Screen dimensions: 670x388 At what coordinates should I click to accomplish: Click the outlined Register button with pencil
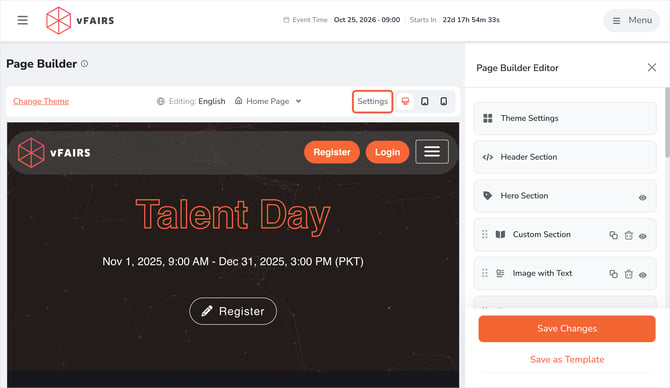click(x=233, y=311)
